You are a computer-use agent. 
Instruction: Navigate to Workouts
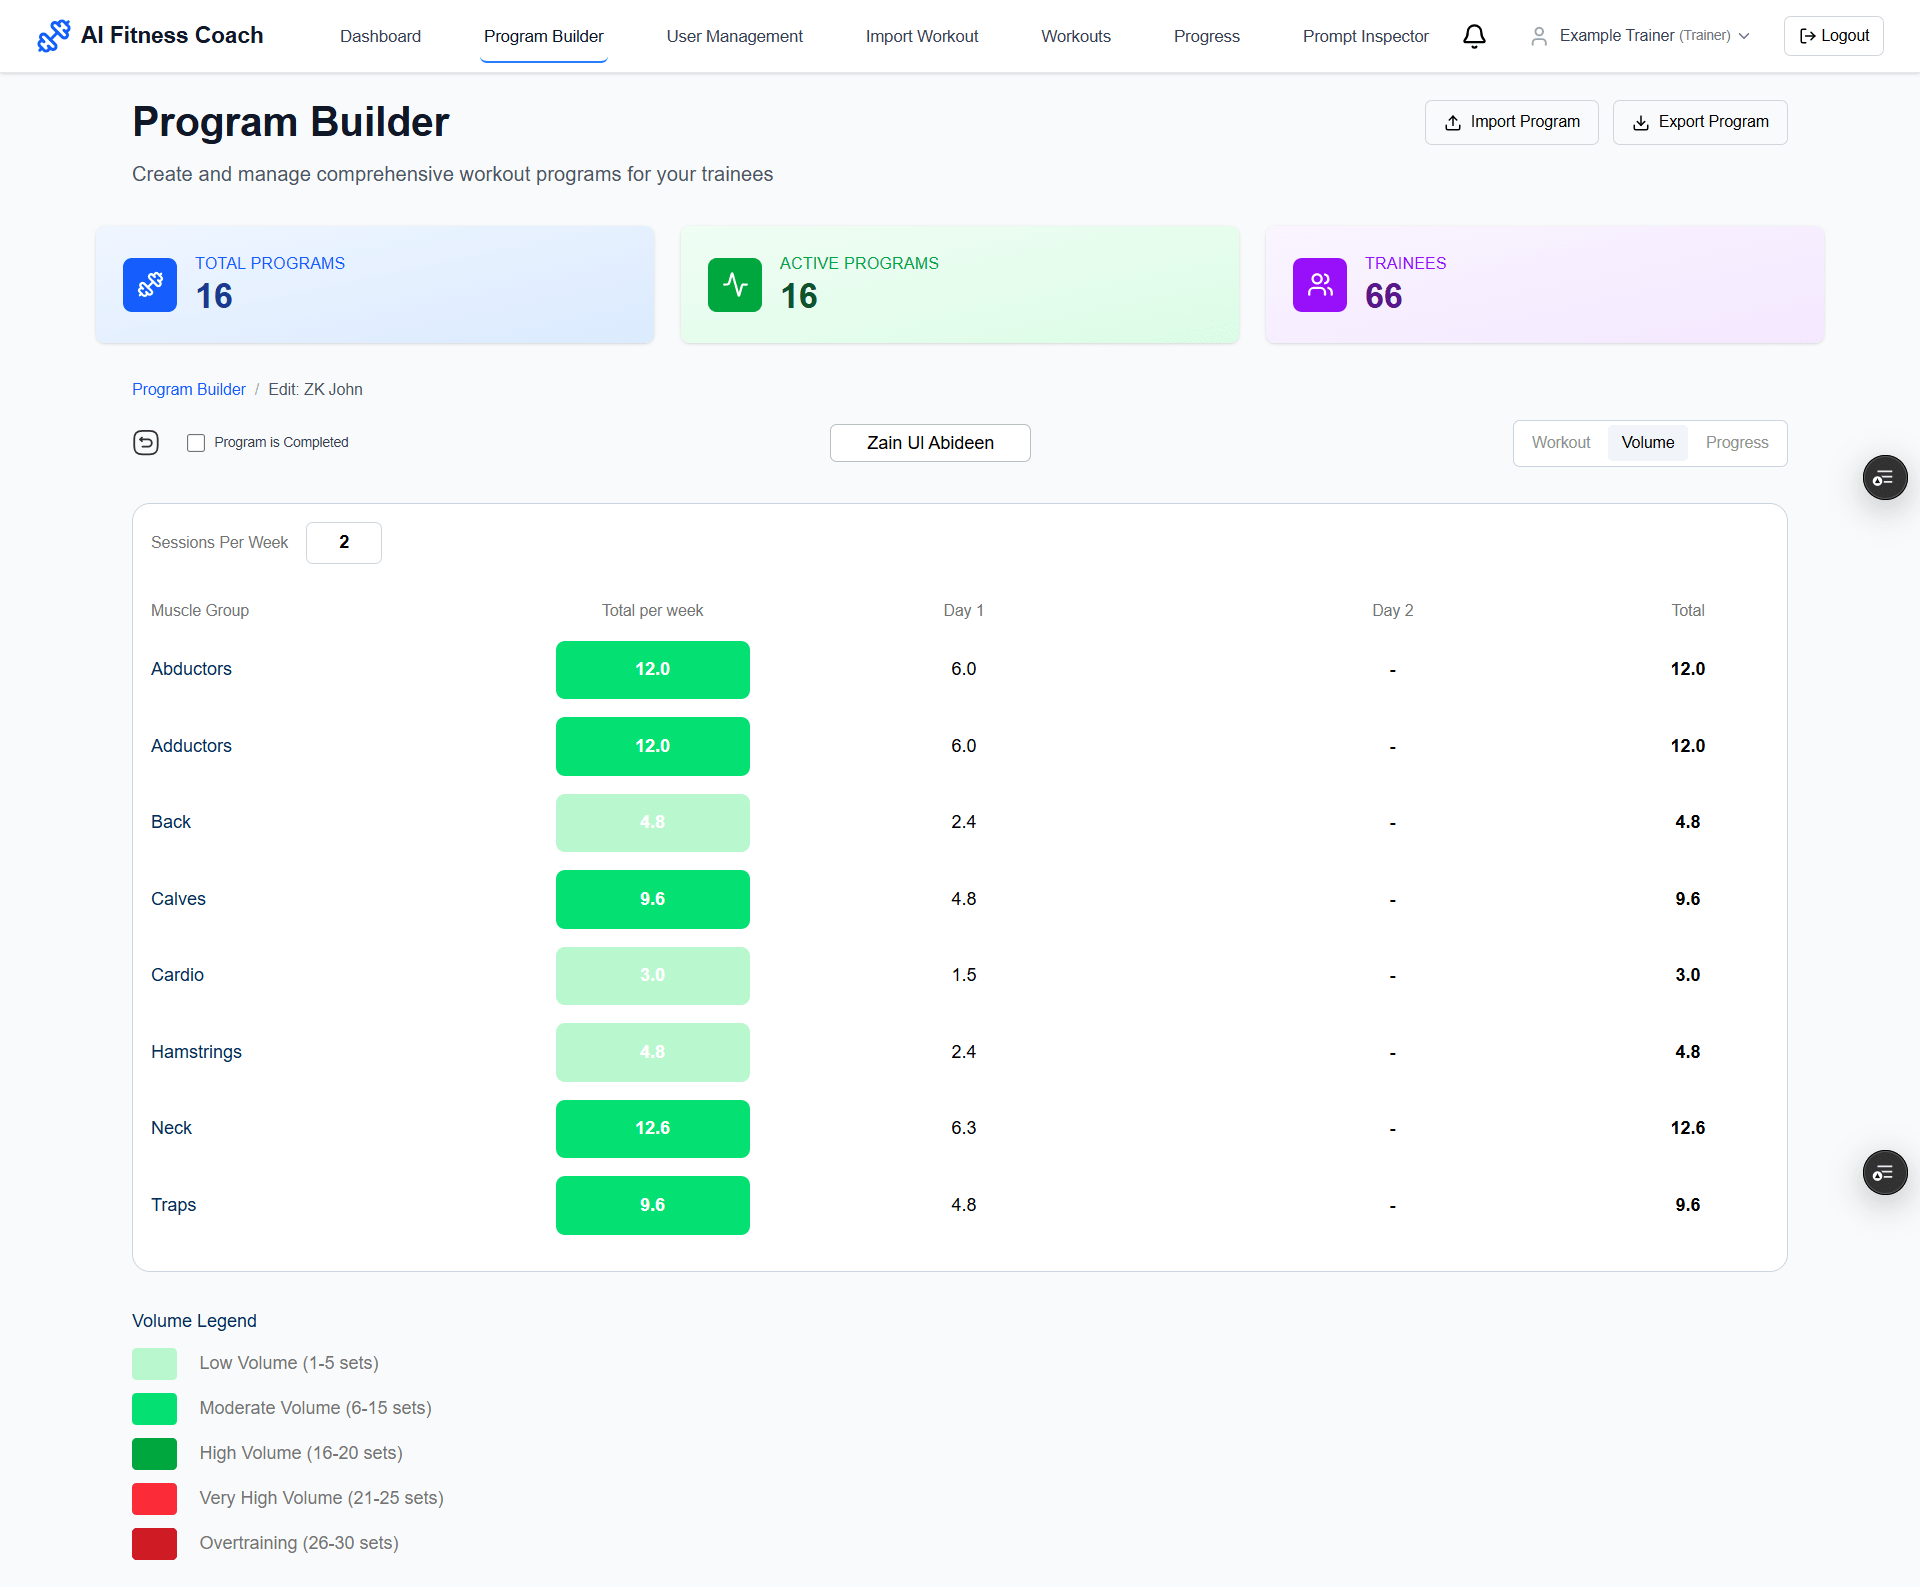[x=1076, y=36]
